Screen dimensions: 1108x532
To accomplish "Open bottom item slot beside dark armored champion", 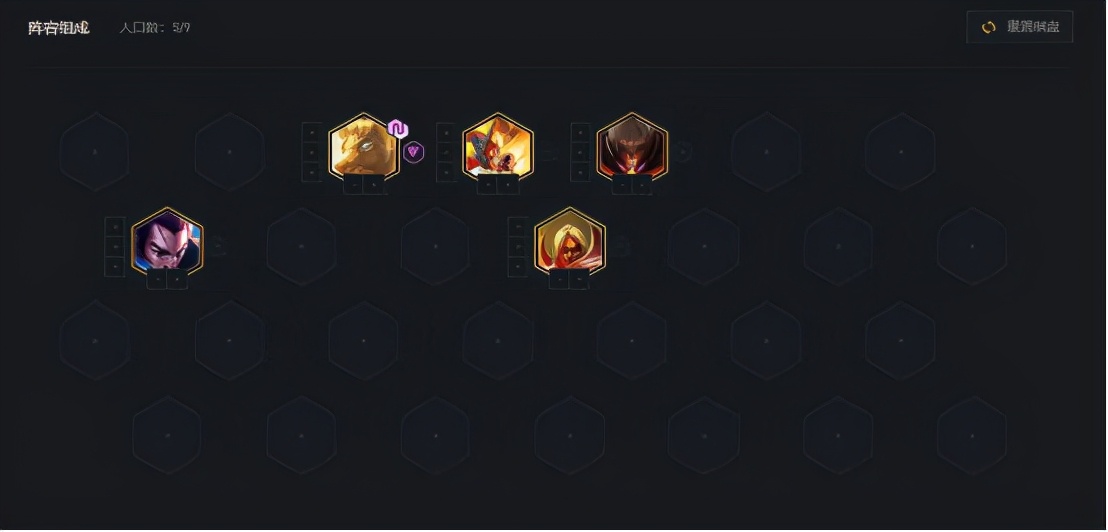I will tap(580, 172).
